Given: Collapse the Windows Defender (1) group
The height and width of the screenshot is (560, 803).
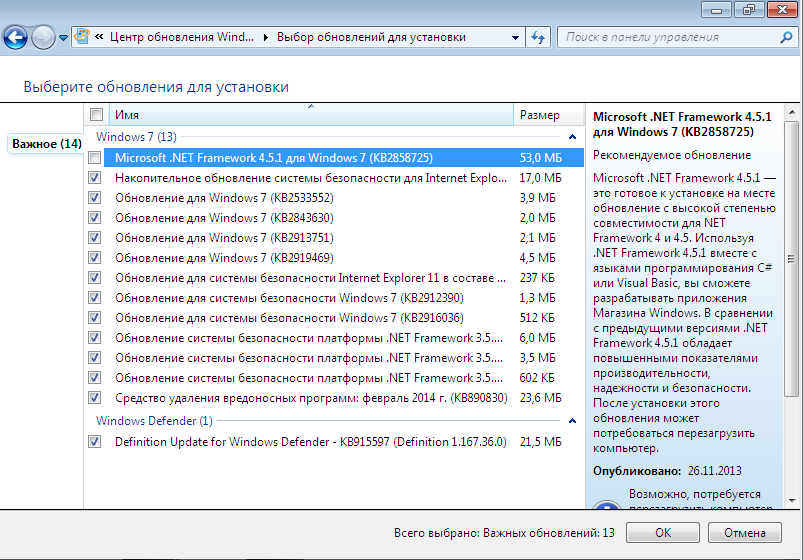Looking at the screenshot, I should tap(572, 421).
